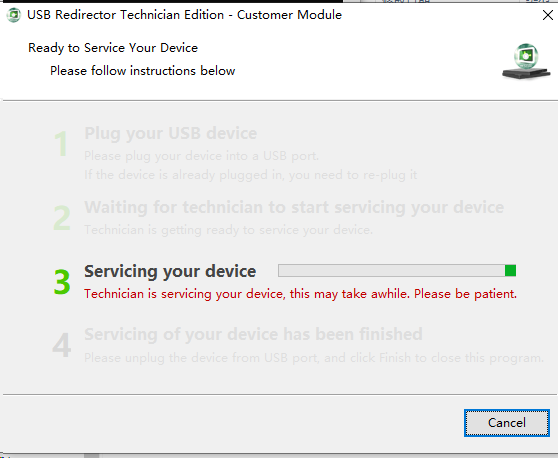The width and height of the screenshot is (558, 458).
Task: Click 'Ready to Service Your Device' title
Action: [x=113, y=48]
